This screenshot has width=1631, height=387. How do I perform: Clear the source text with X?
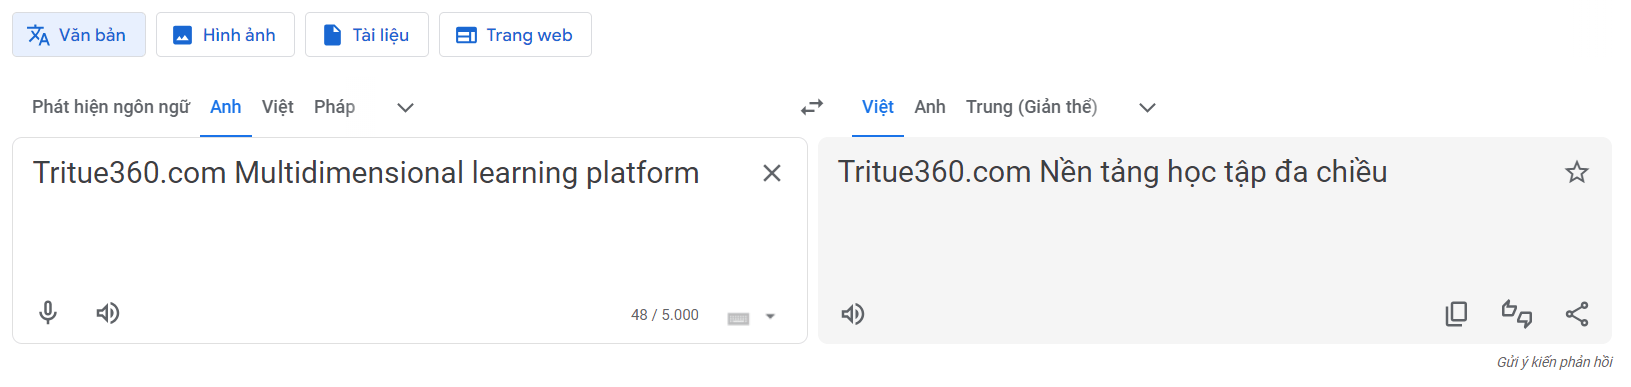[x=772, y=173]
